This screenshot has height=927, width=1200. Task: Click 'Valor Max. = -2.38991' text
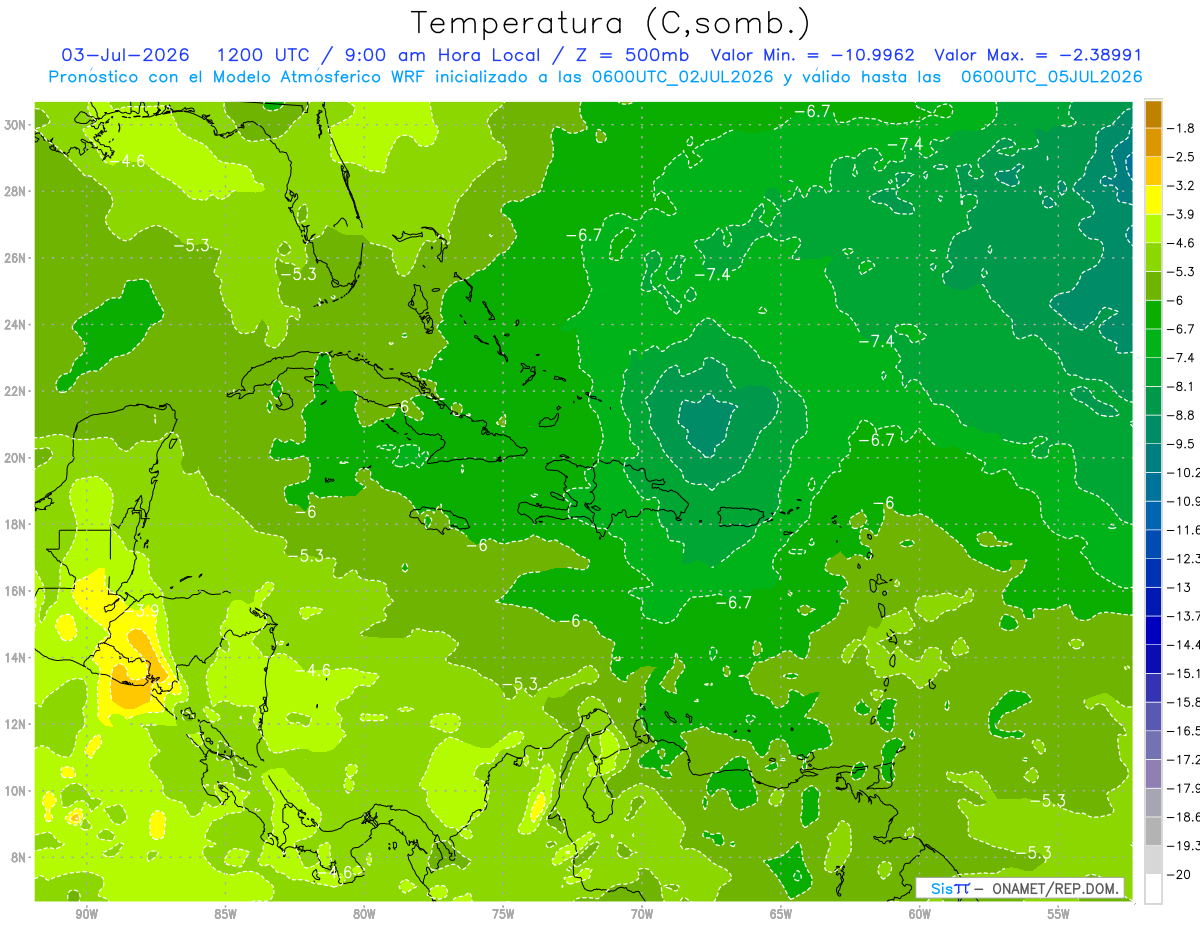pyautogui.click(x=1038, y=55)
